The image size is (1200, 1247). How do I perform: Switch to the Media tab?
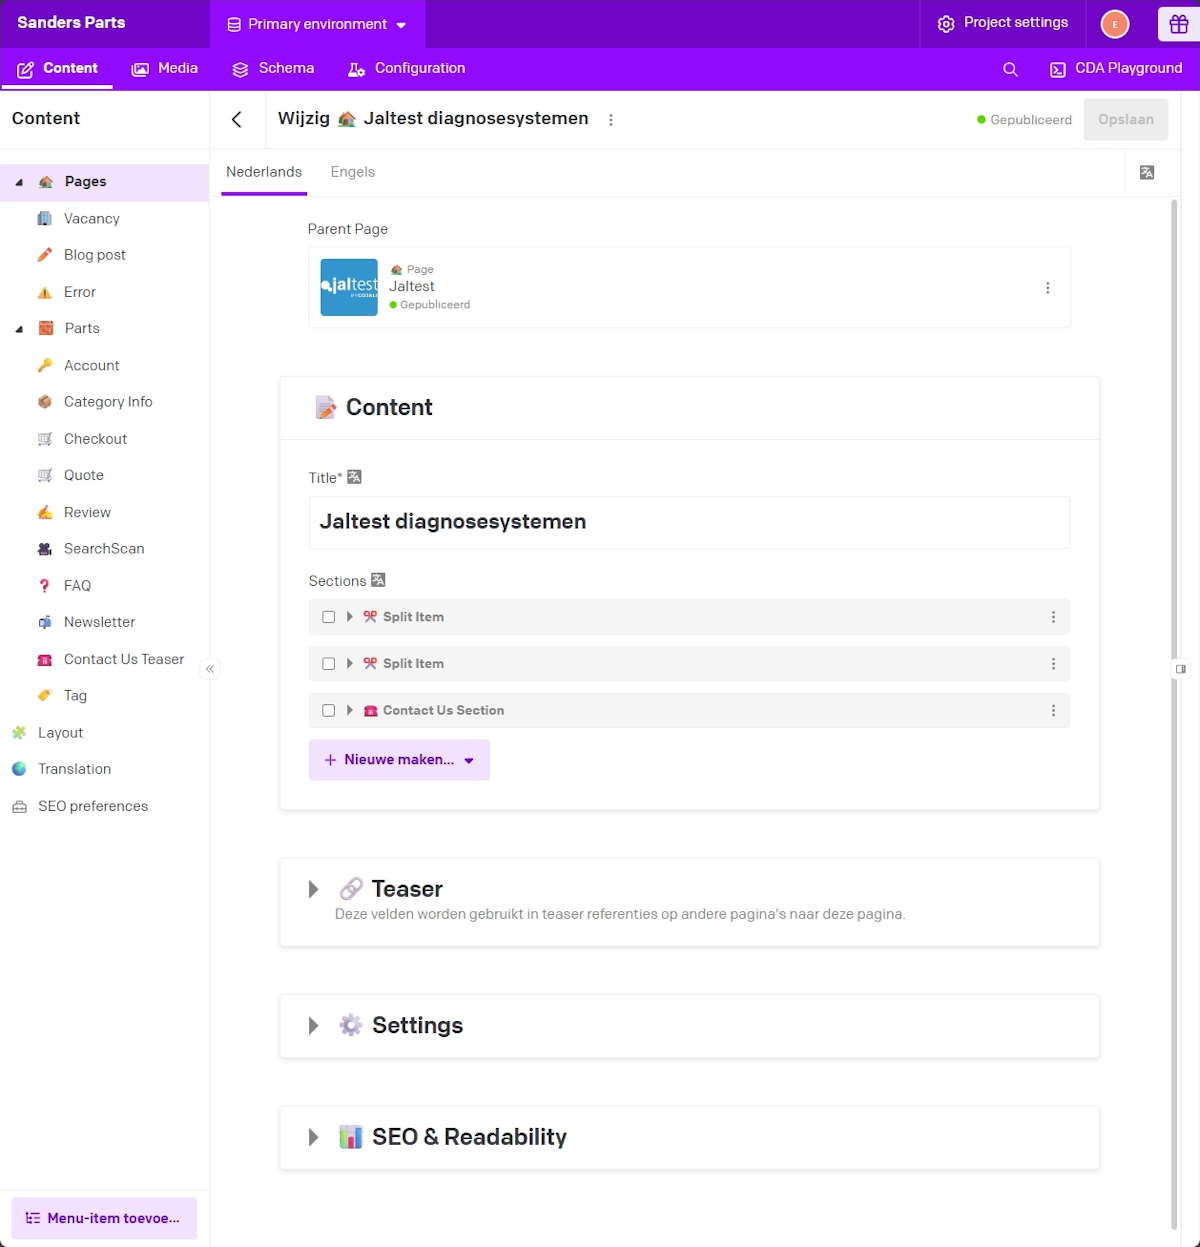tap(165, 69)
